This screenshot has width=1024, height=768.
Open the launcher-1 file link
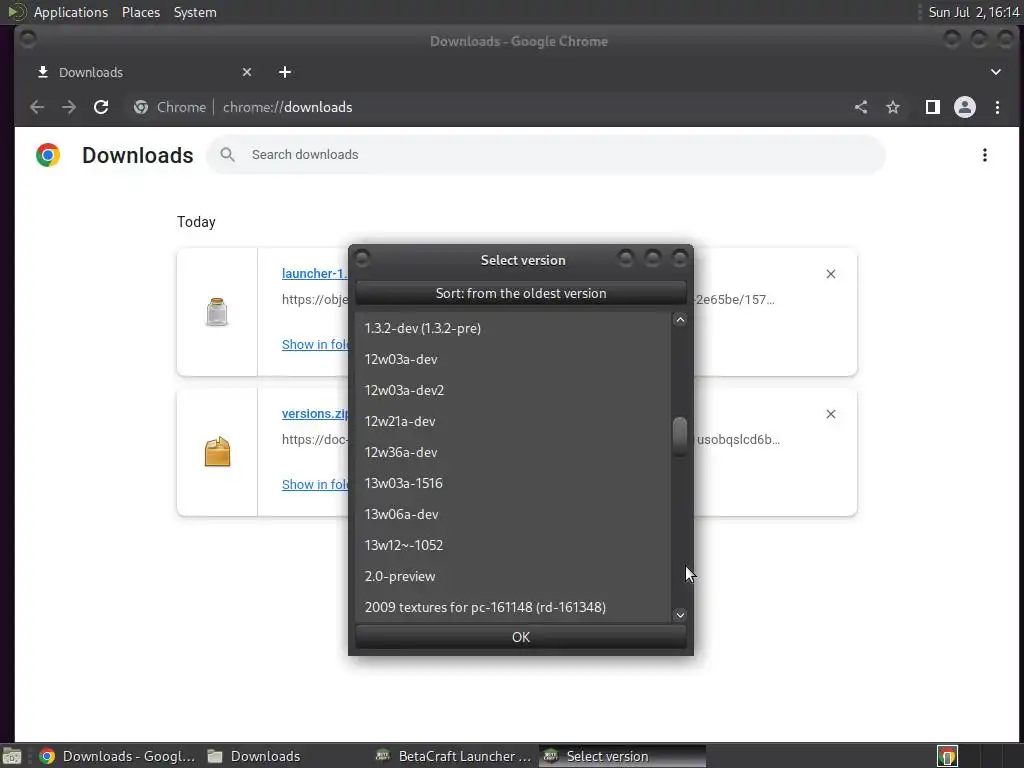pyautogui.click(x=315, y=274)
